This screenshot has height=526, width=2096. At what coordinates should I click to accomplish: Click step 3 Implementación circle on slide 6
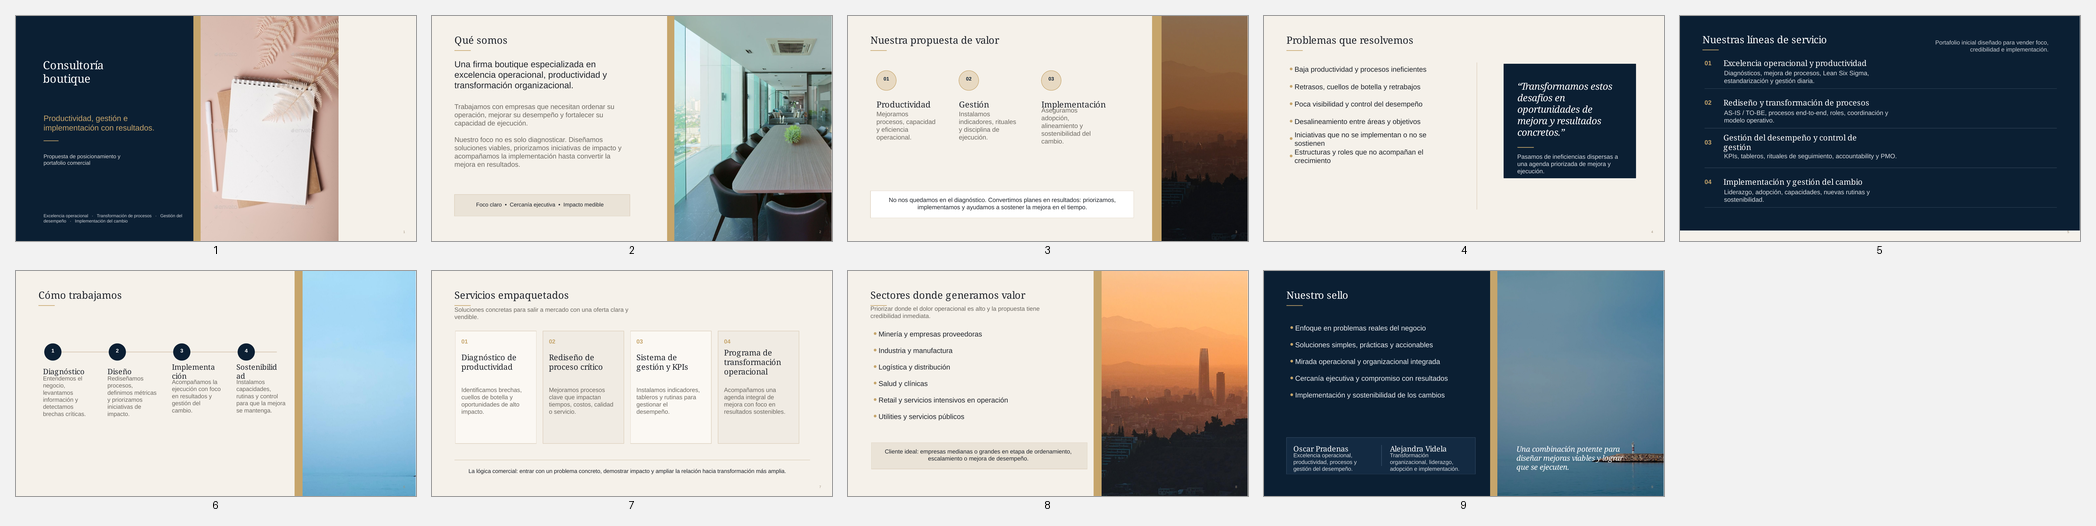(181, 351)
